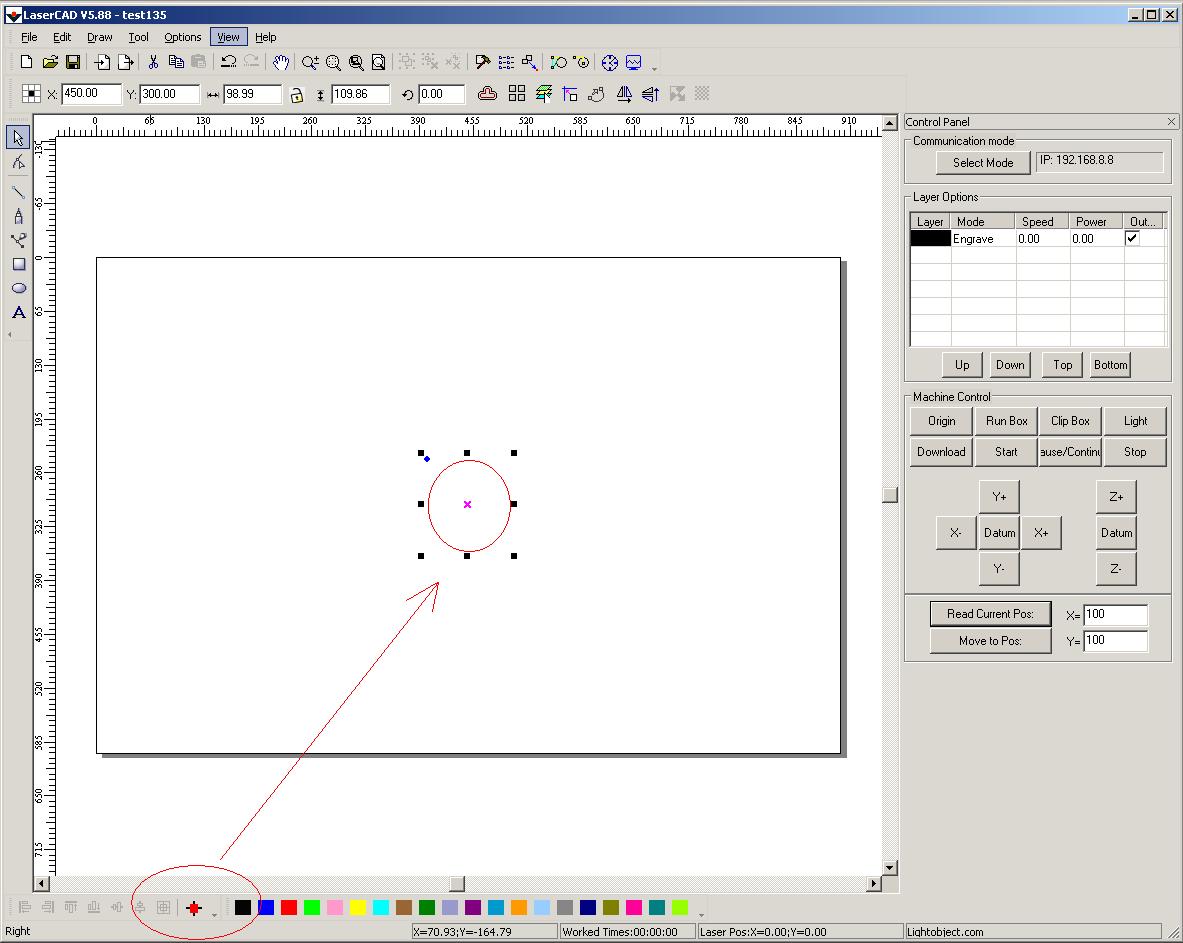Click the Cut scissors icon
The width and height of the screenshot is (1183, 943).
click(x=153, y=62)
